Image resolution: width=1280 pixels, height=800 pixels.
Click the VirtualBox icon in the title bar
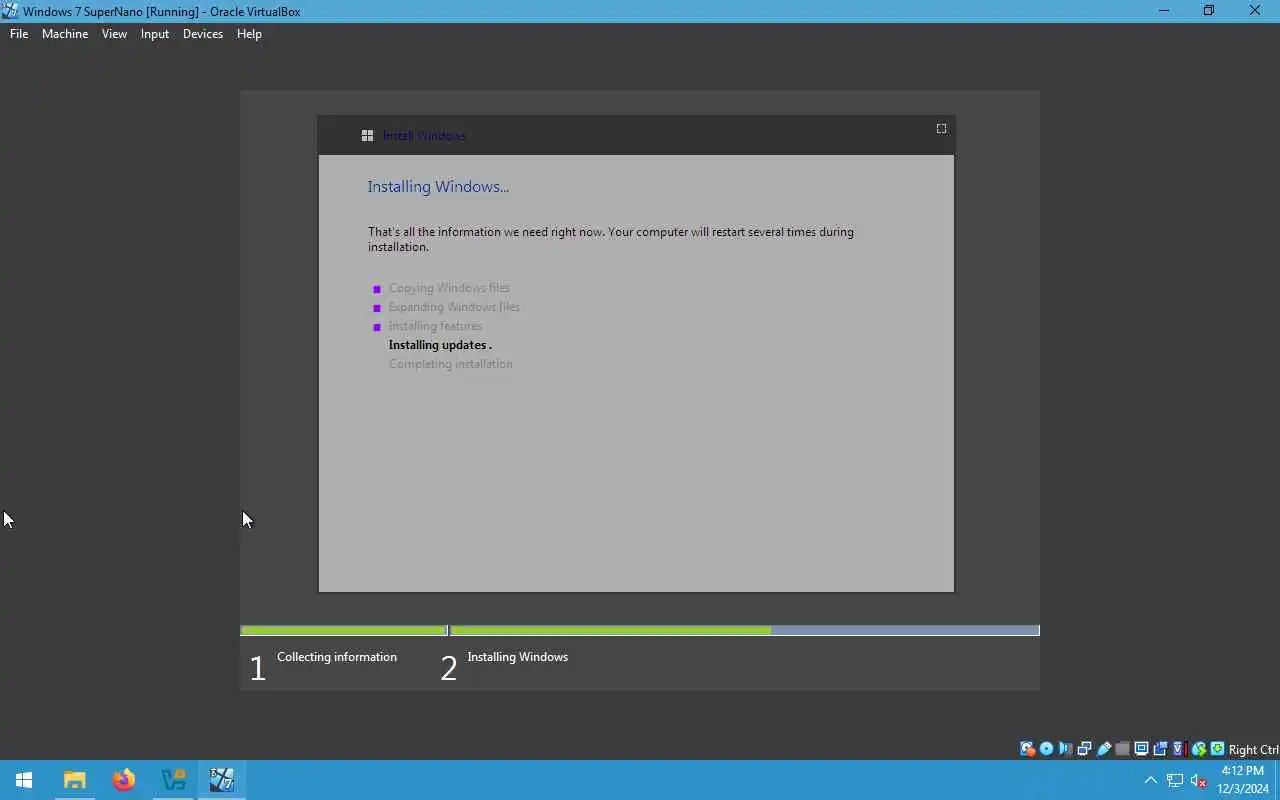click(x=10, y=11)
